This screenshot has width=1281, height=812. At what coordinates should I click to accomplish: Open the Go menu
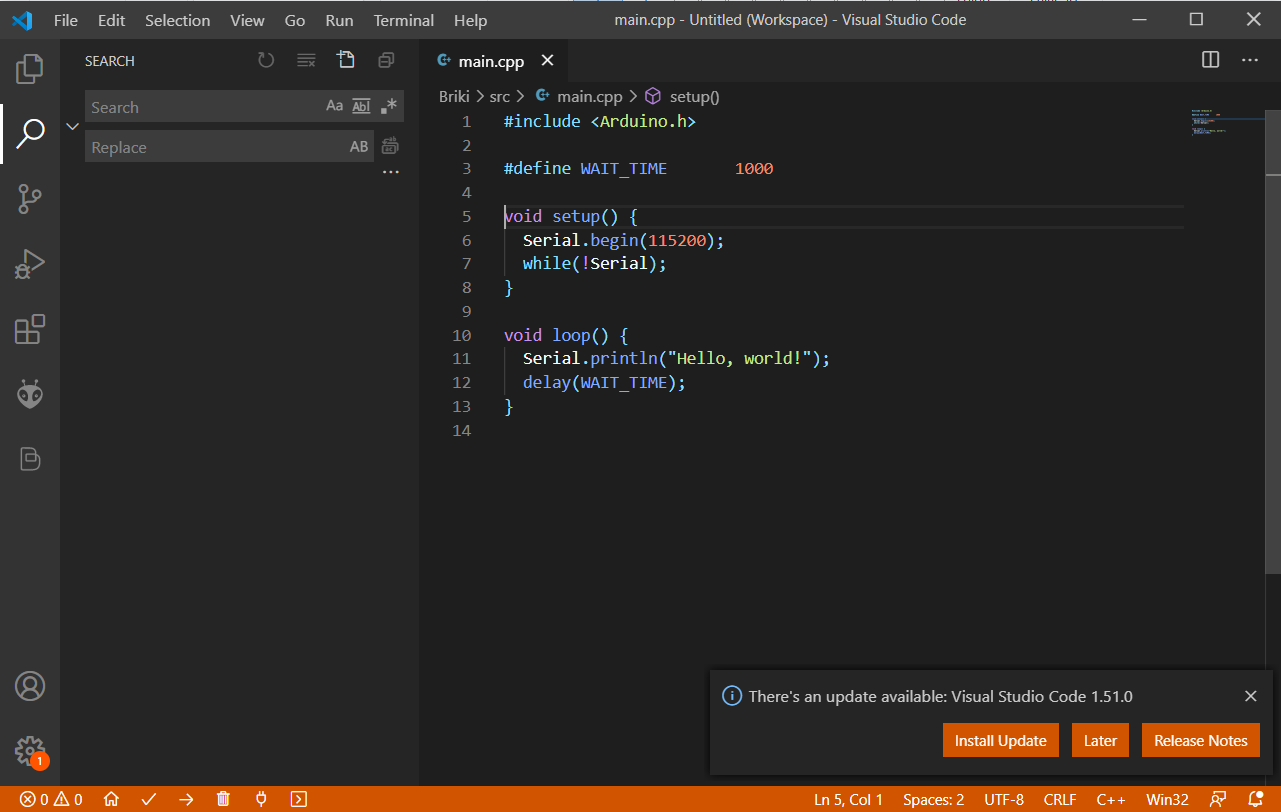(x=295, y=20)
